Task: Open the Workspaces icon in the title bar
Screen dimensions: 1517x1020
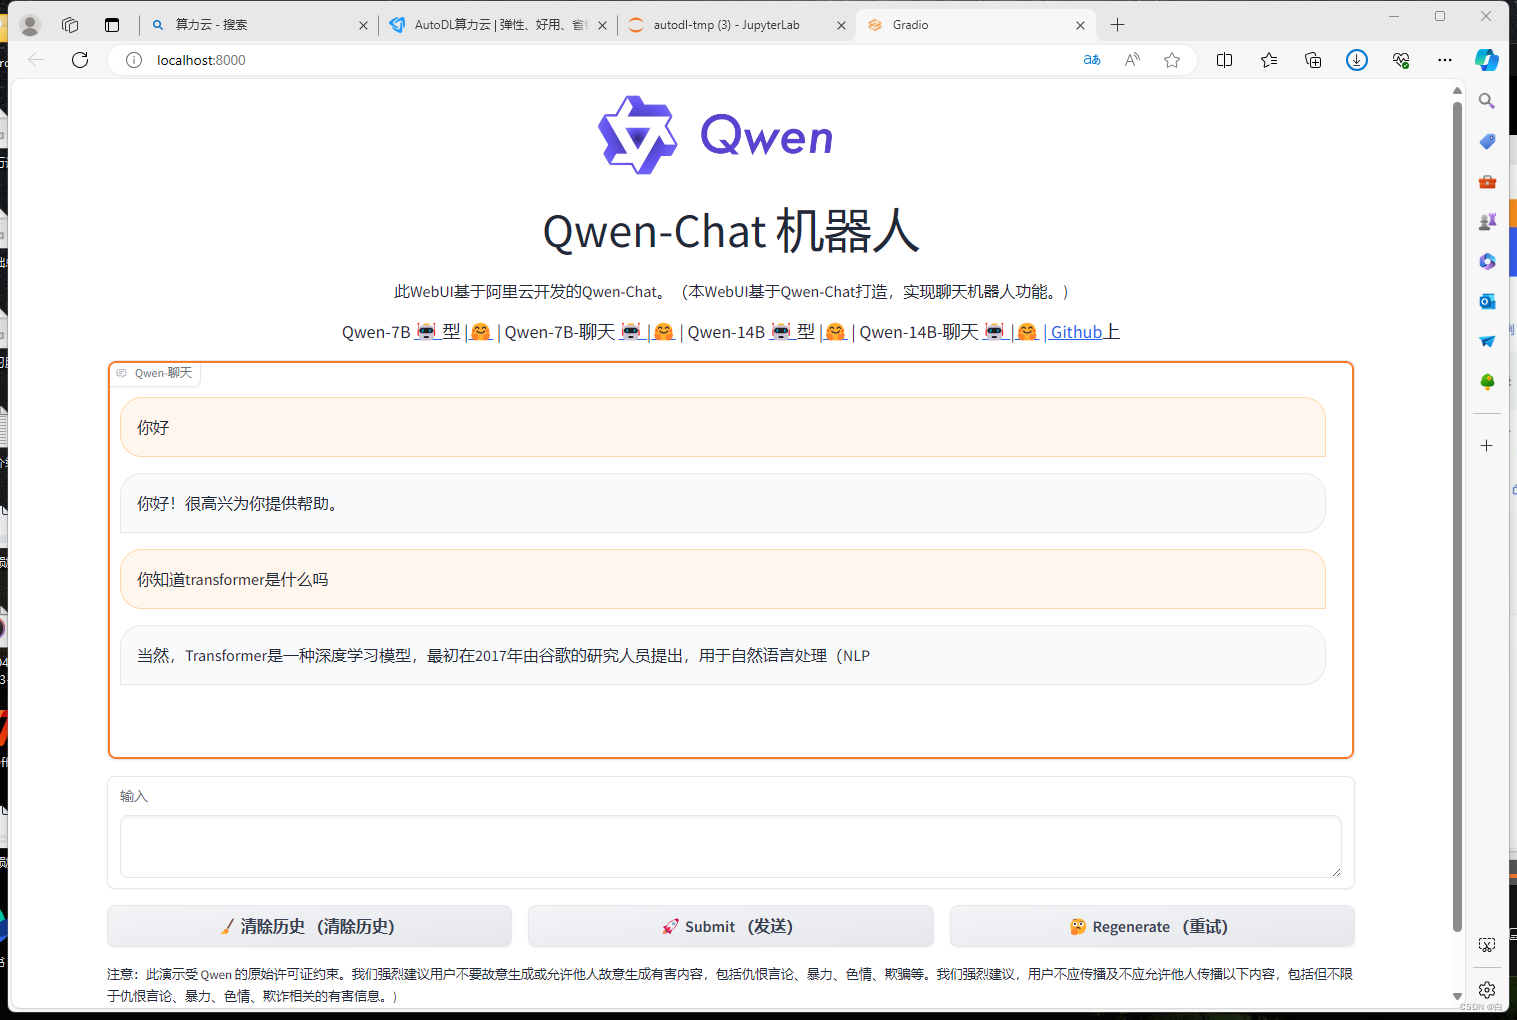Action: click(x=70, y=25)
